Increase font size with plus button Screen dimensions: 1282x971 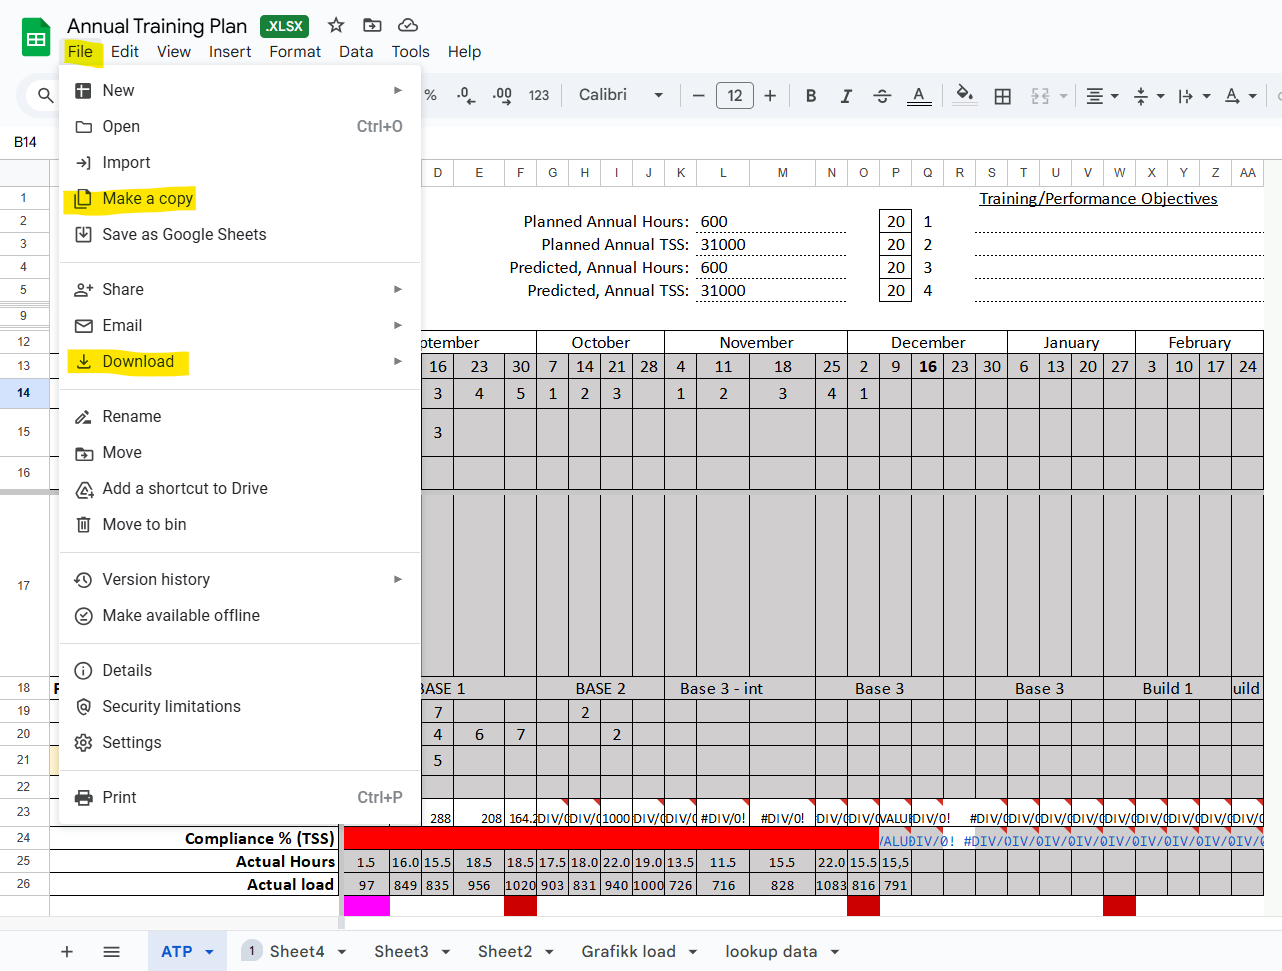click(770, 96)
